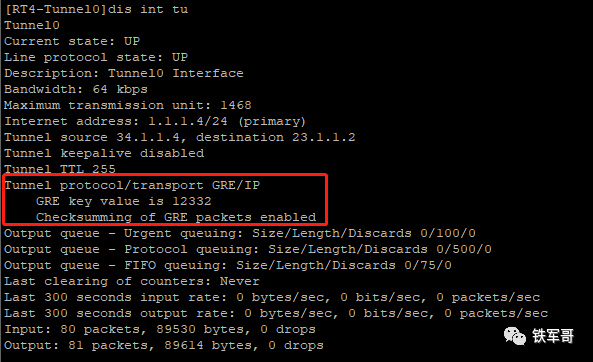
Task: Click 'Line protocol state: UP' line
Action: pyautogui.click(x=96, y=57)
